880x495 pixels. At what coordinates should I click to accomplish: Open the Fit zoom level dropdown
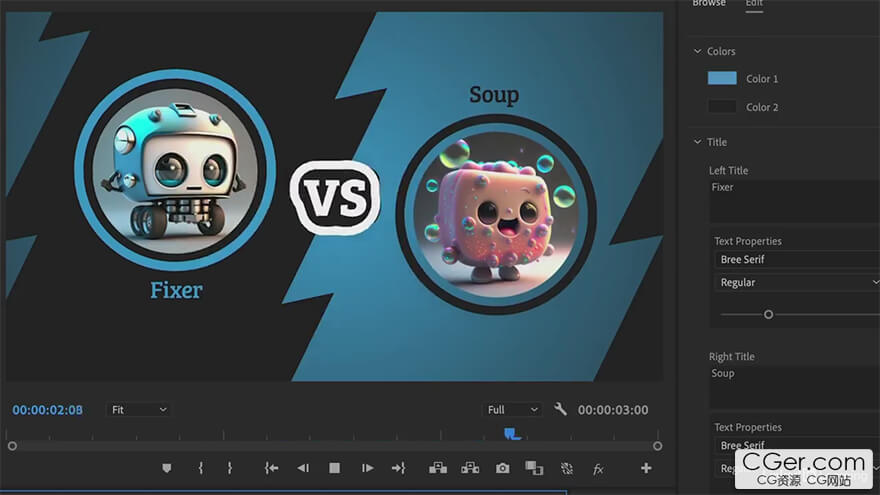138,410
